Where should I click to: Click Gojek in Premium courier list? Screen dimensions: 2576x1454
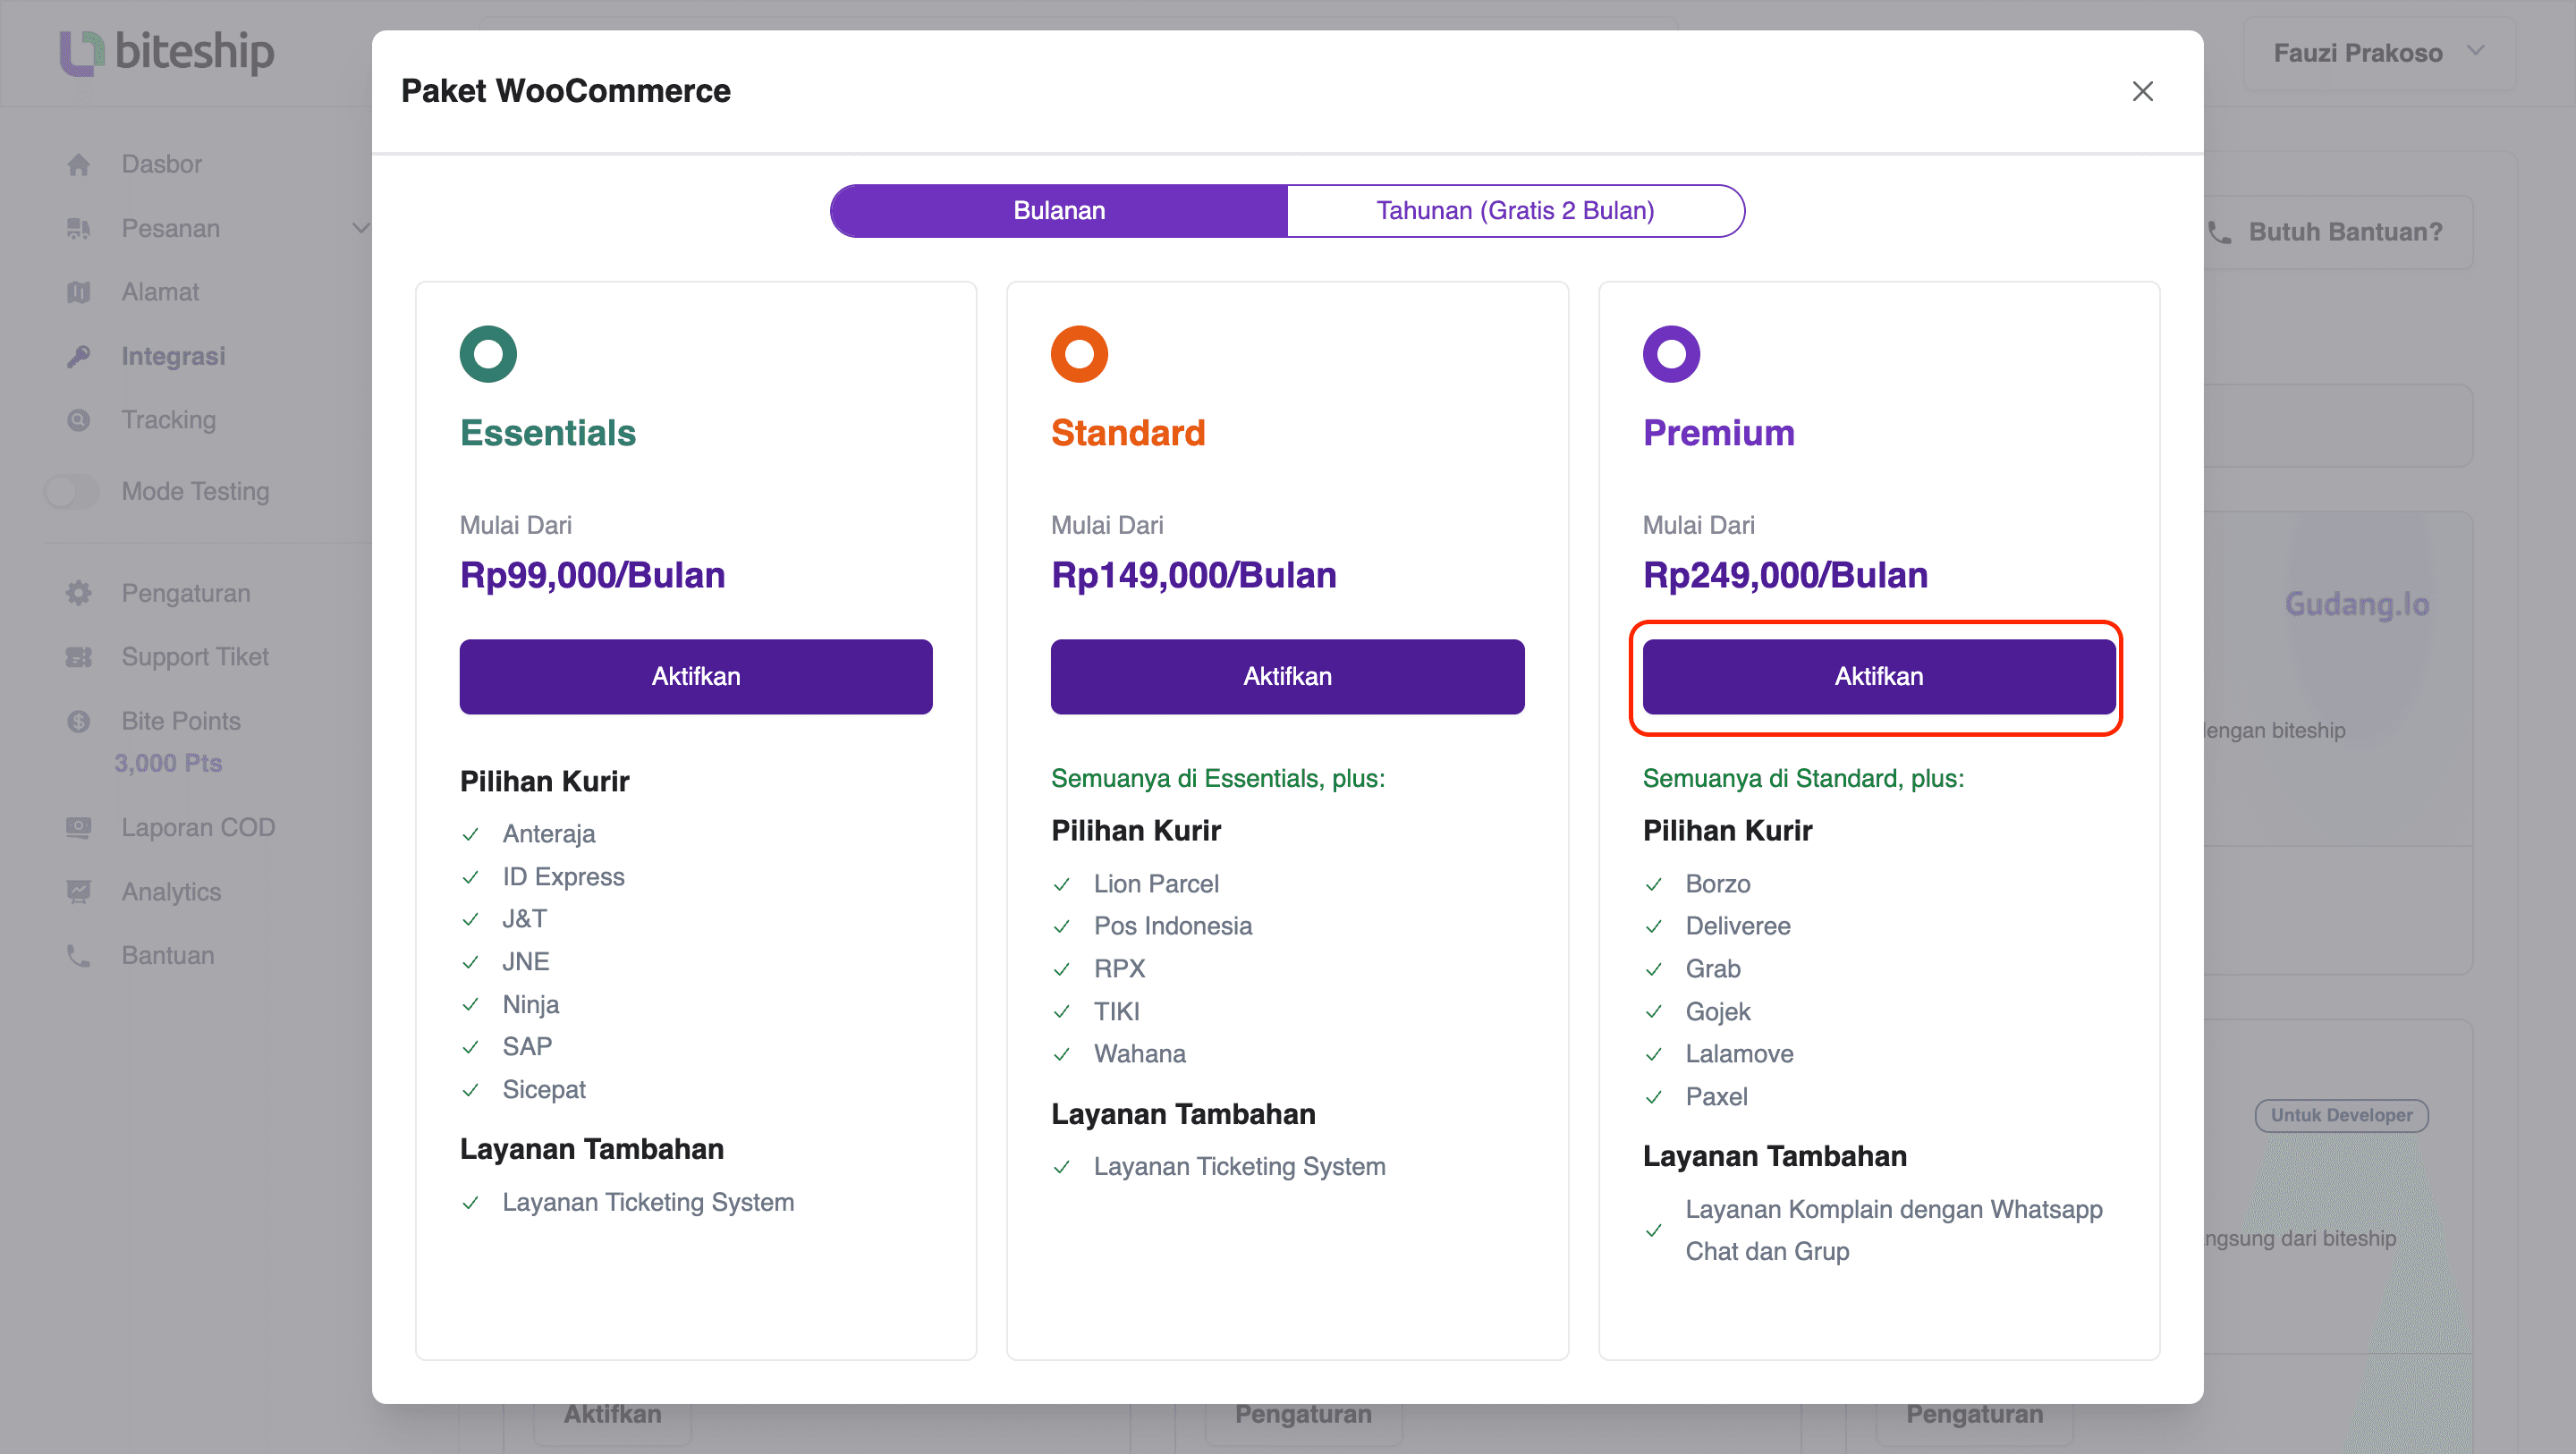click(x=1718, y=1011)
